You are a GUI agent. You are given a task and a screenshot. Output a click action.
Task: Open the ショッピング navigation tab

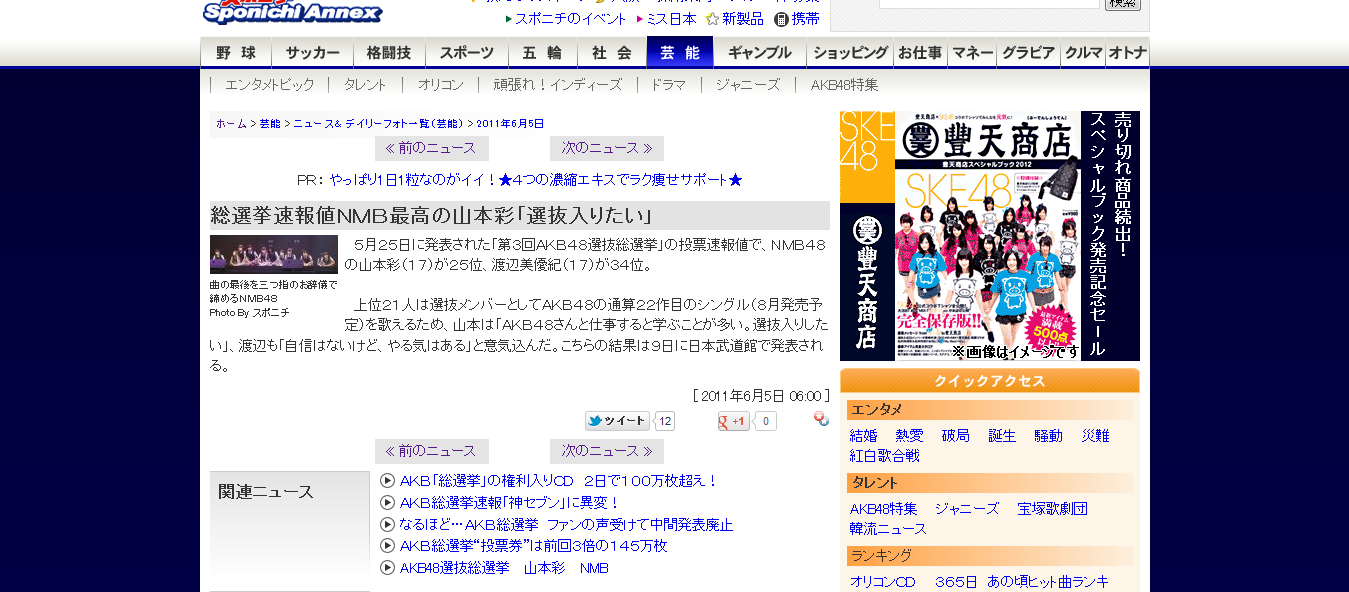pos(850,53)
